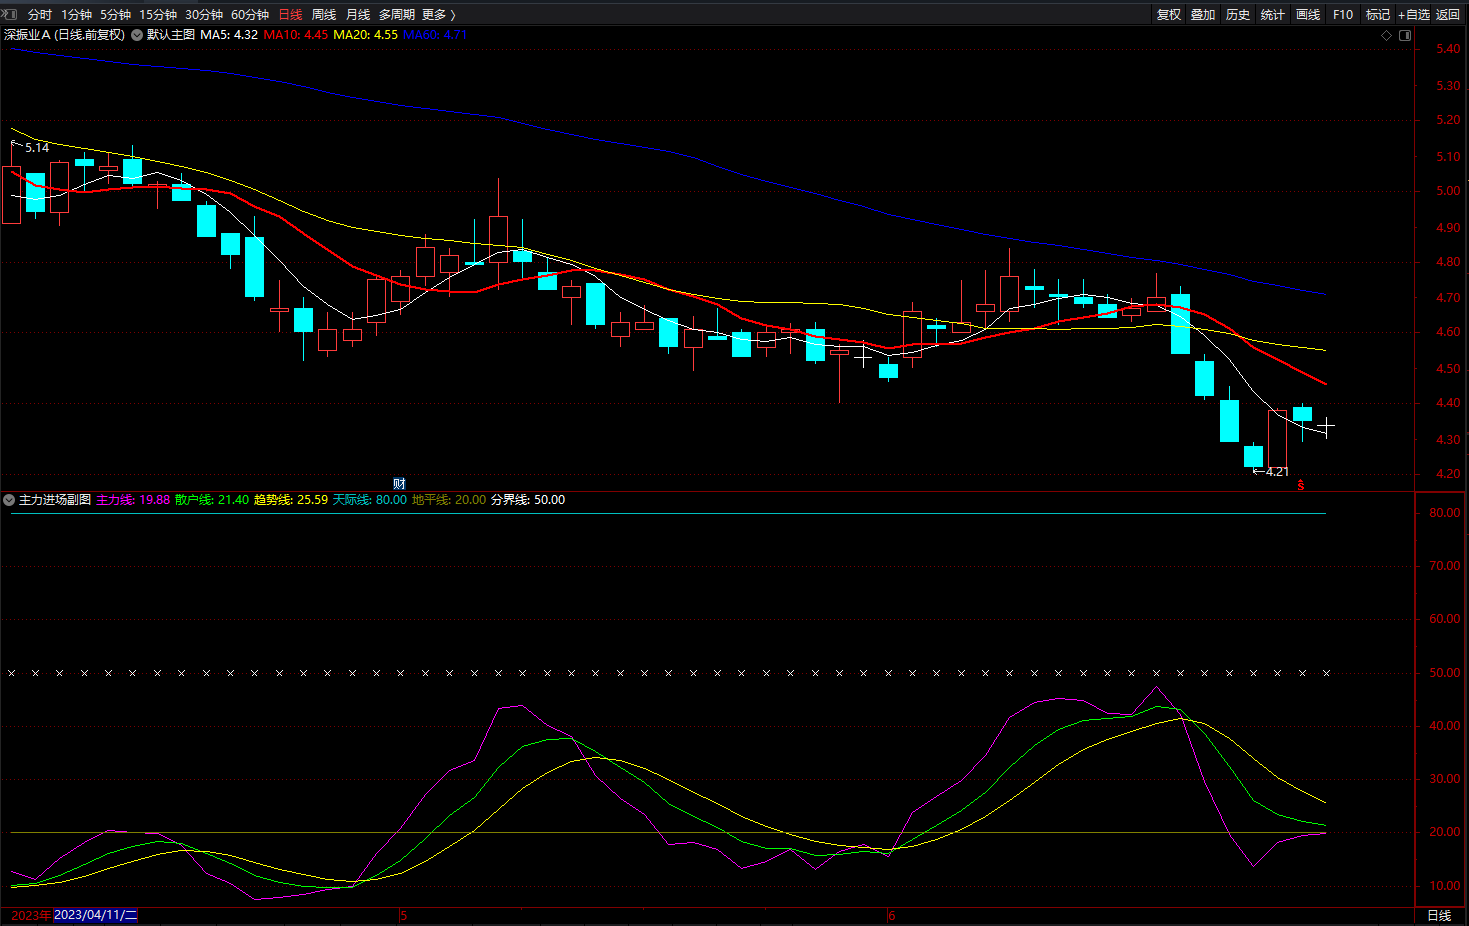Click the diamond icon above the price axis

1386,35
